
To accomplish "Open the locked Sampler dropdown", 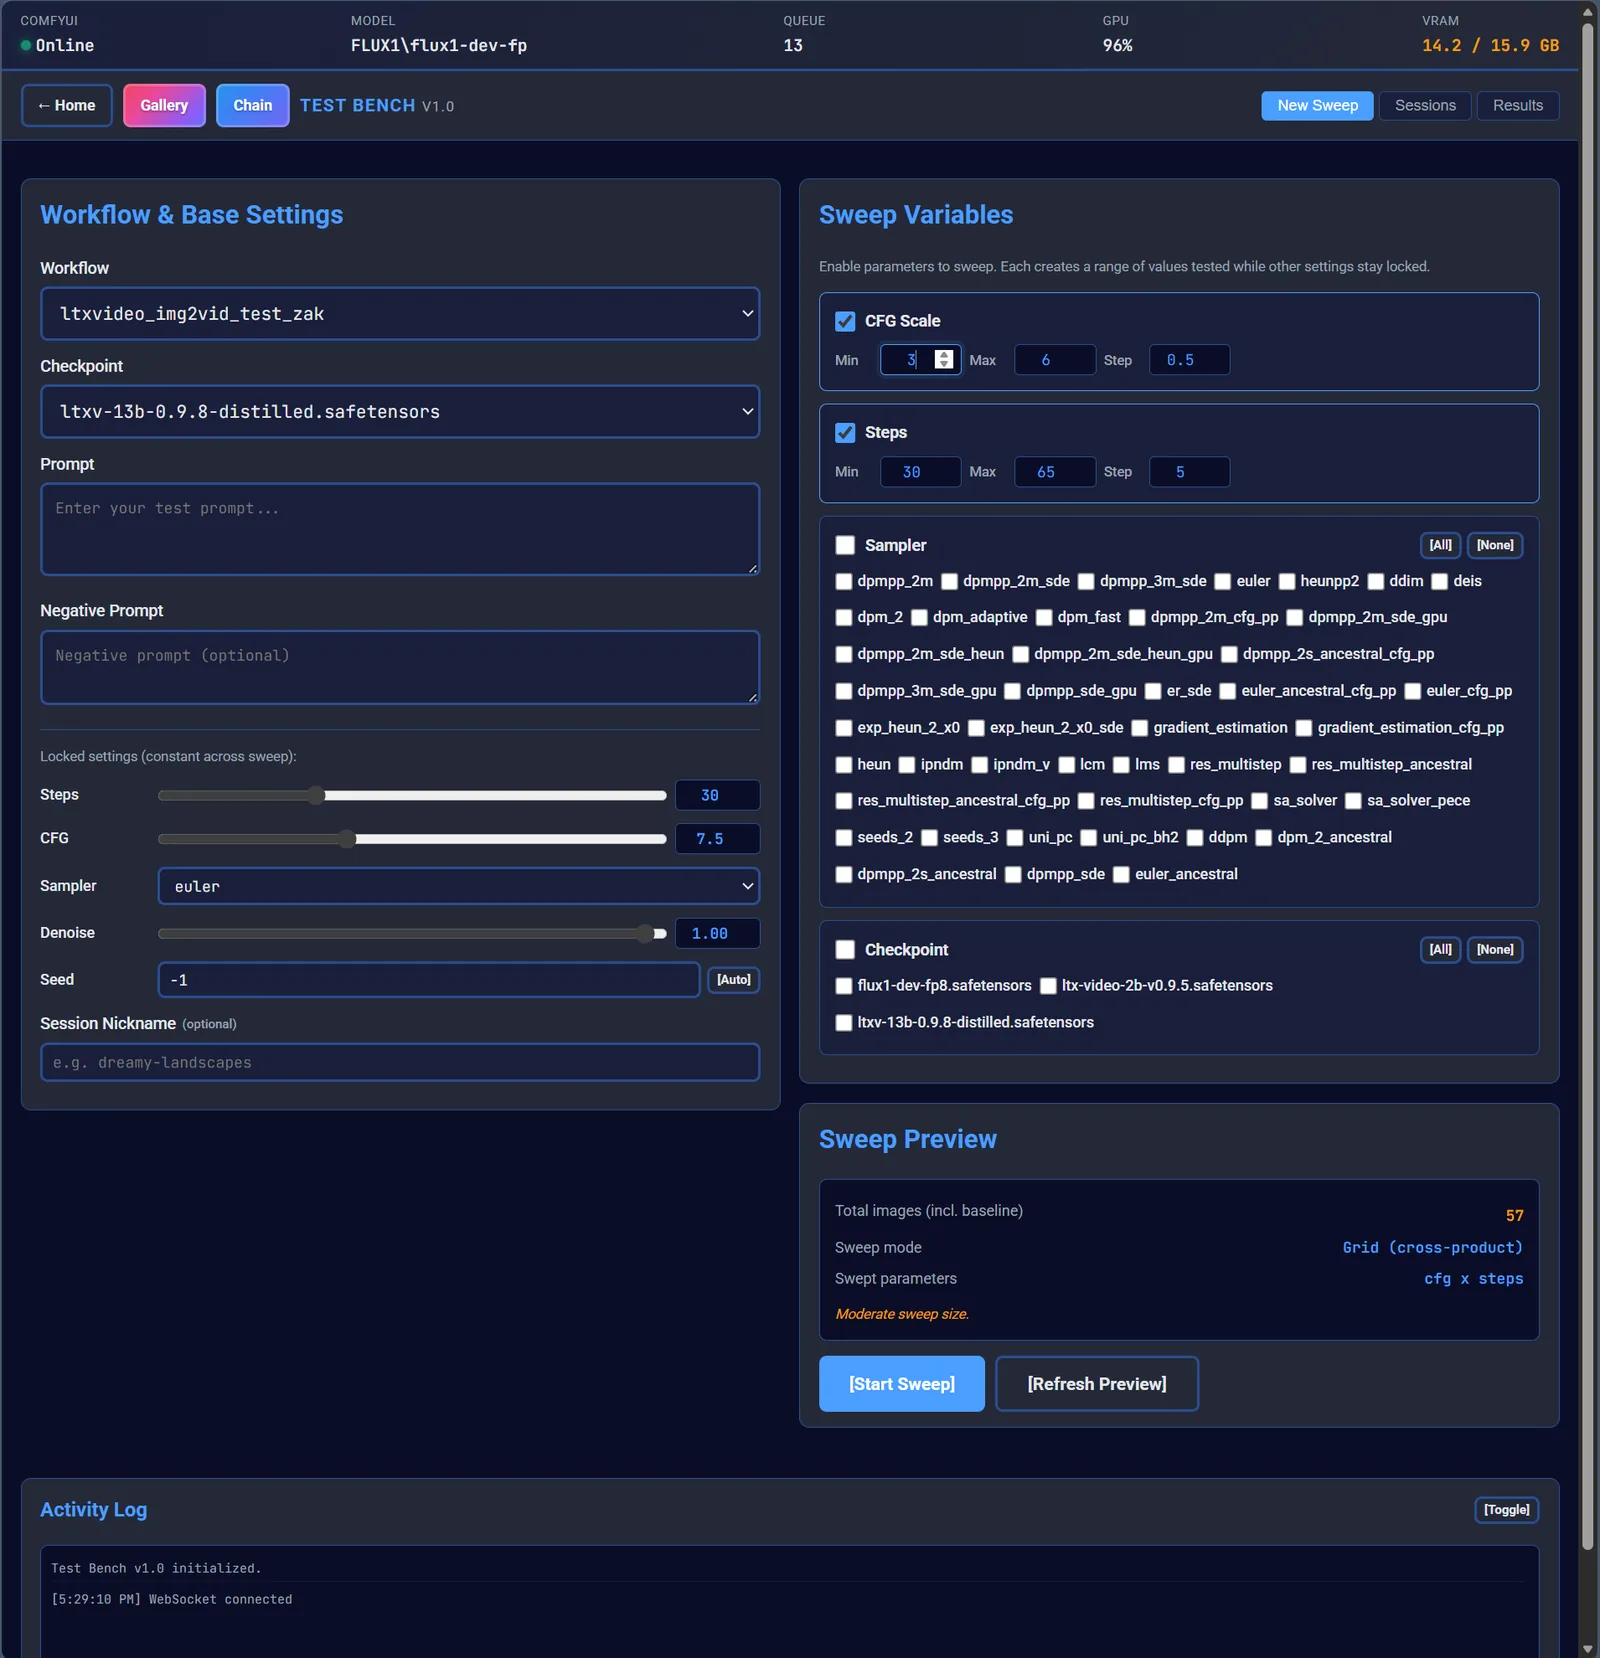I will coord(459,886).
